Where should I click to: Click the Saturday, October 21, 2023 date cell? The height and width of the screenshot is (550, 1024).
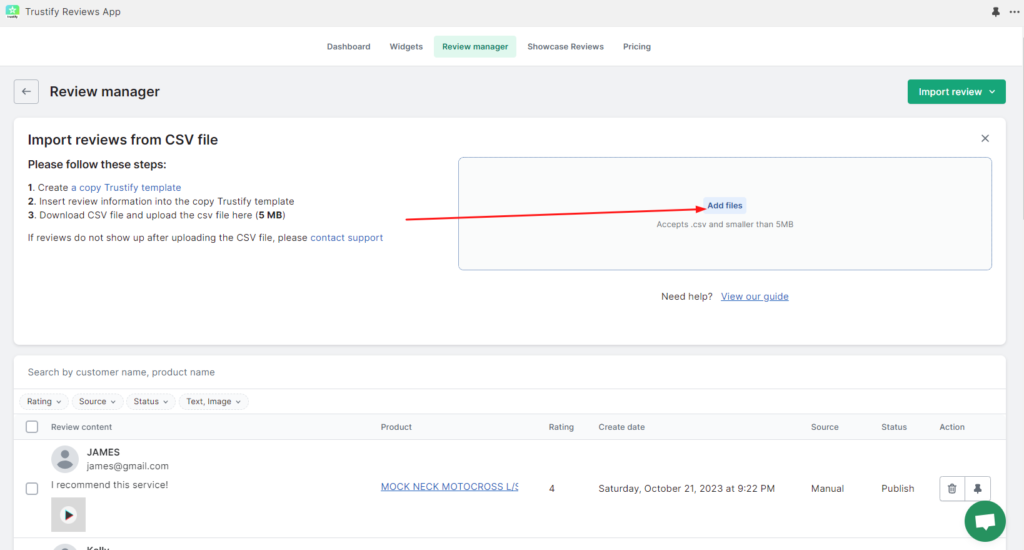point(686,489)
